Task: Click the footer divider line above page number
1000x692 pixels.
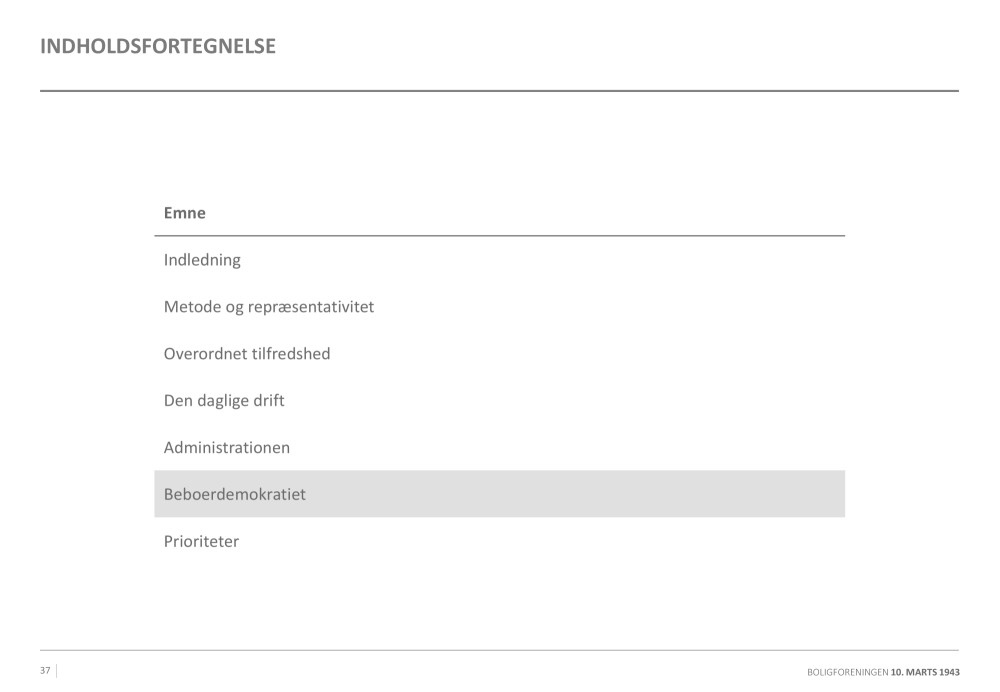Action: pyautogui.click(x=499, y=651)
